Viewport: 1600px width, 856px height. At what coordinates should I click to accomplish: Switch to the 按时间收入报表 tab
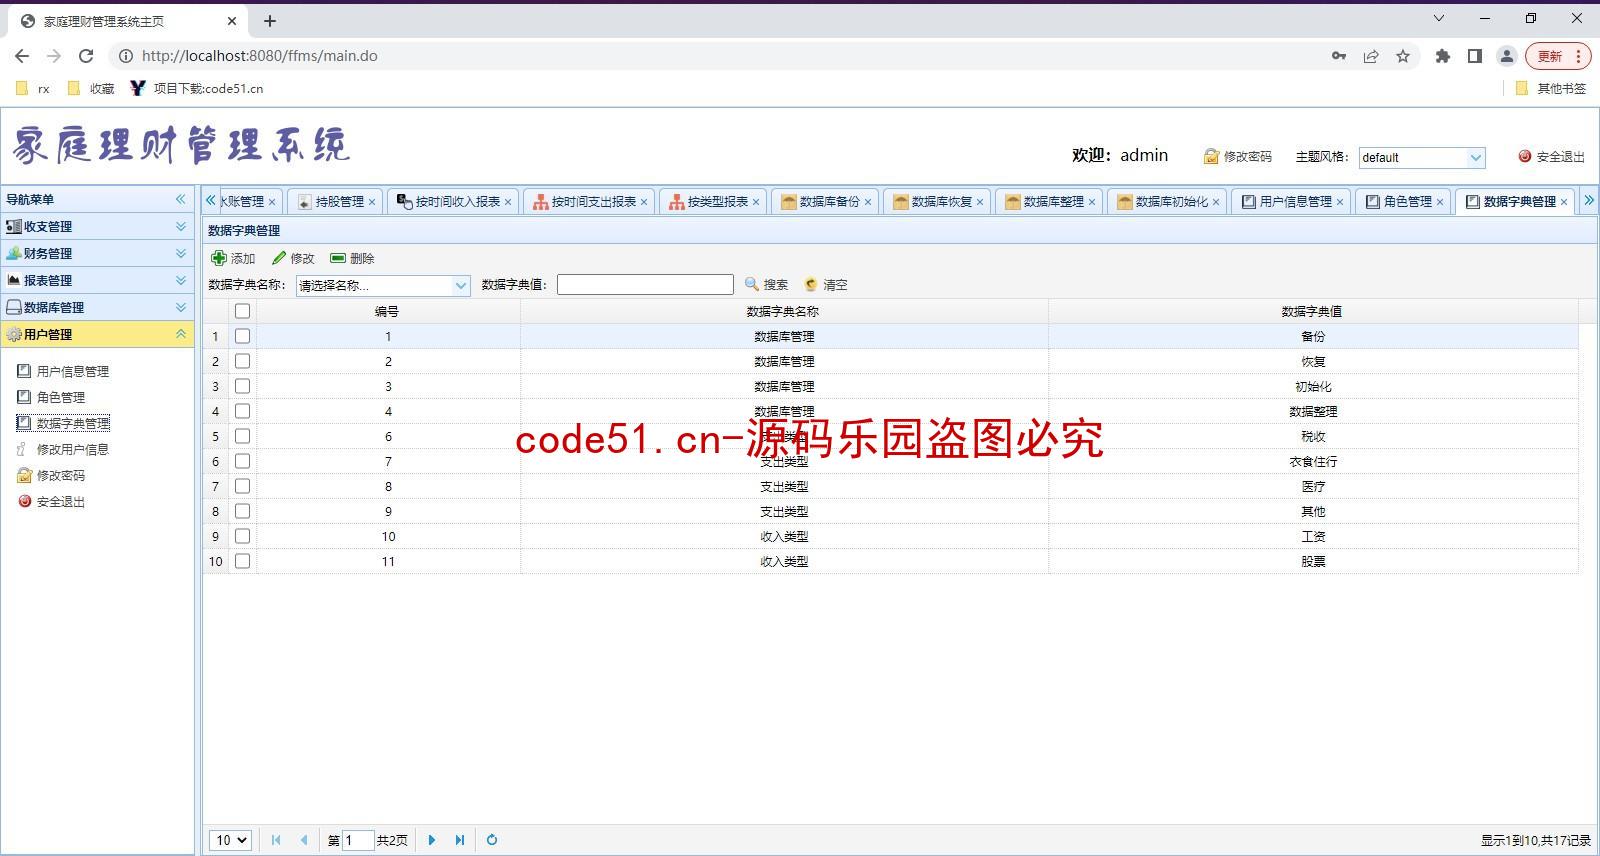451,201
